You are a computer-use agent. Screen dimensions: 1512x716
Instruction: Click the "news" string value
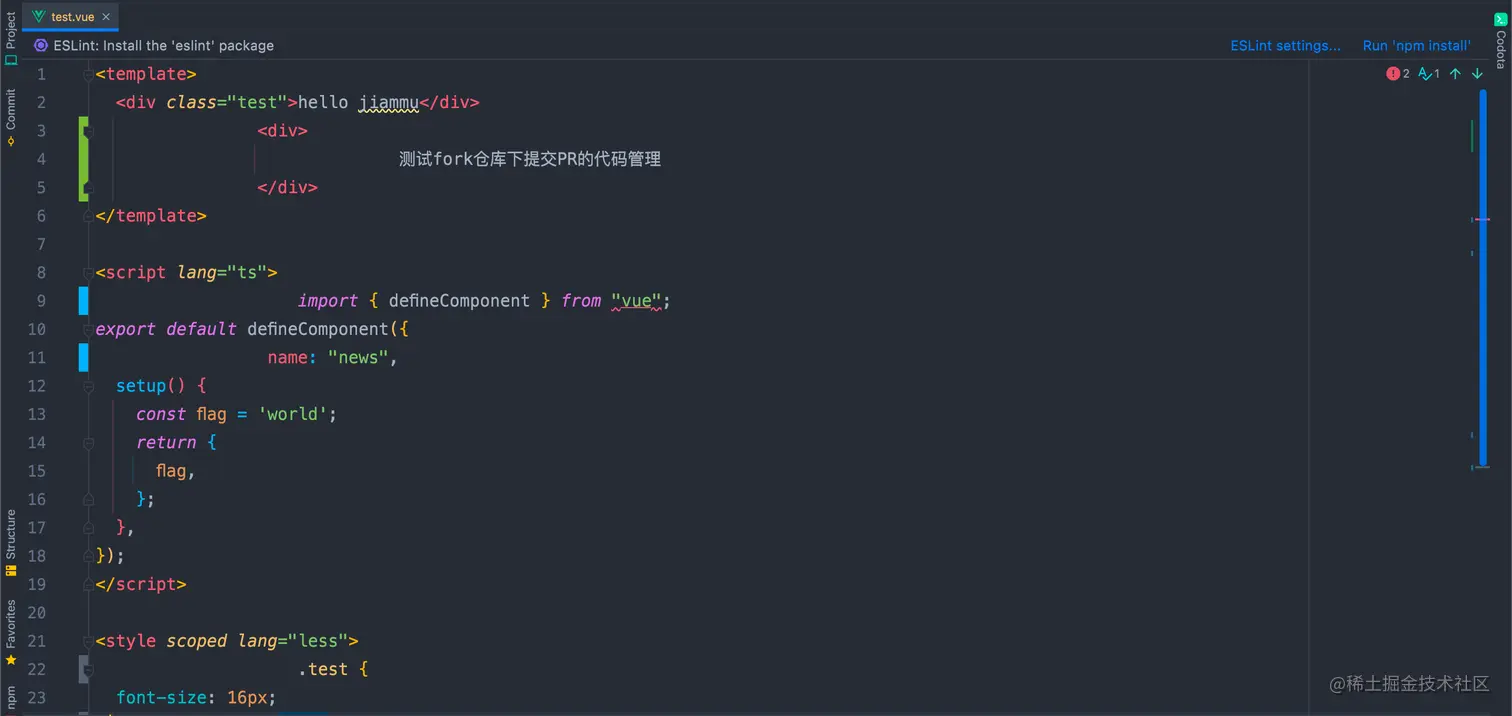point(358,357)
